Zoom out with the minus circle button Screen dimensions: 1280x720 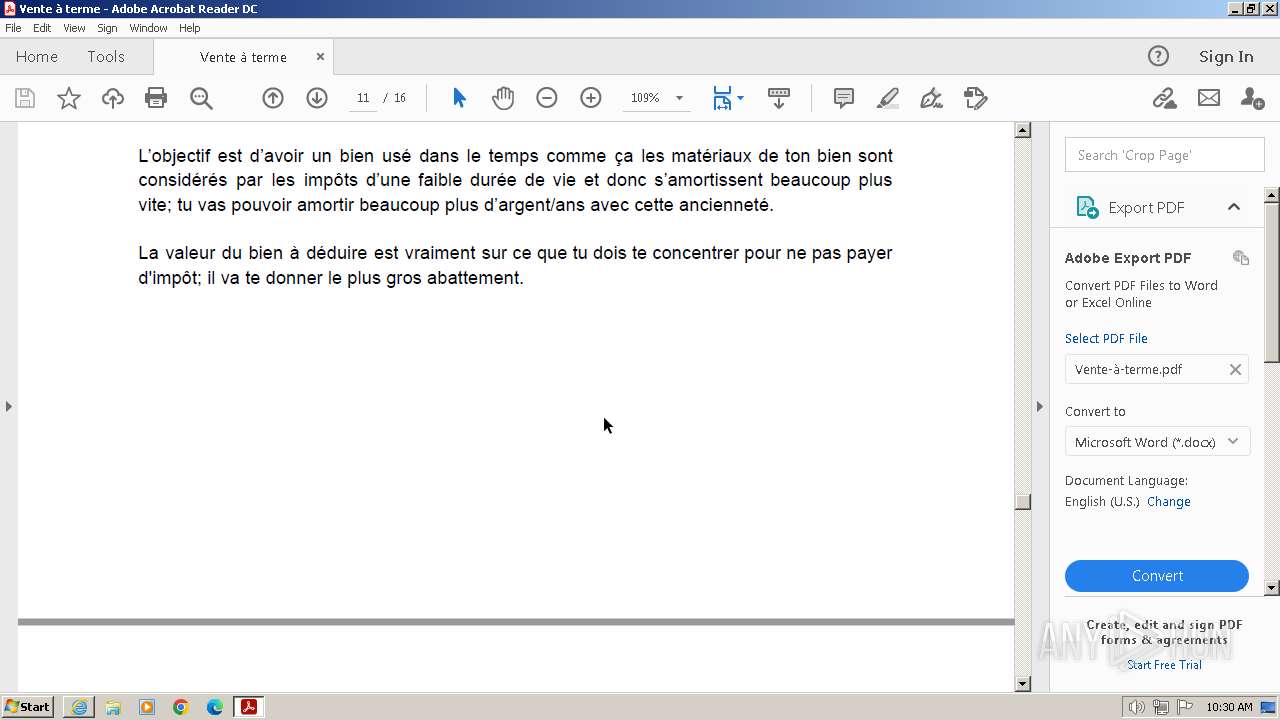[547, 98]
